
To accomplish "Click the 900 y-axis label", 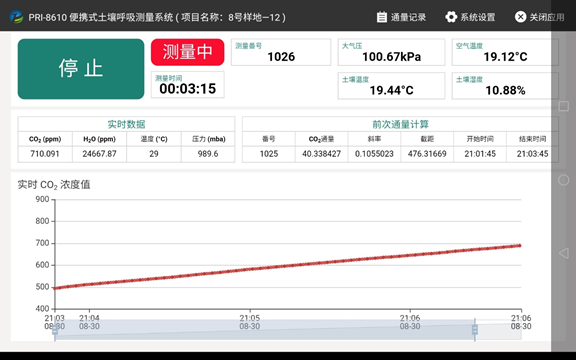I will pyautogui.click(x=42, y=199).
